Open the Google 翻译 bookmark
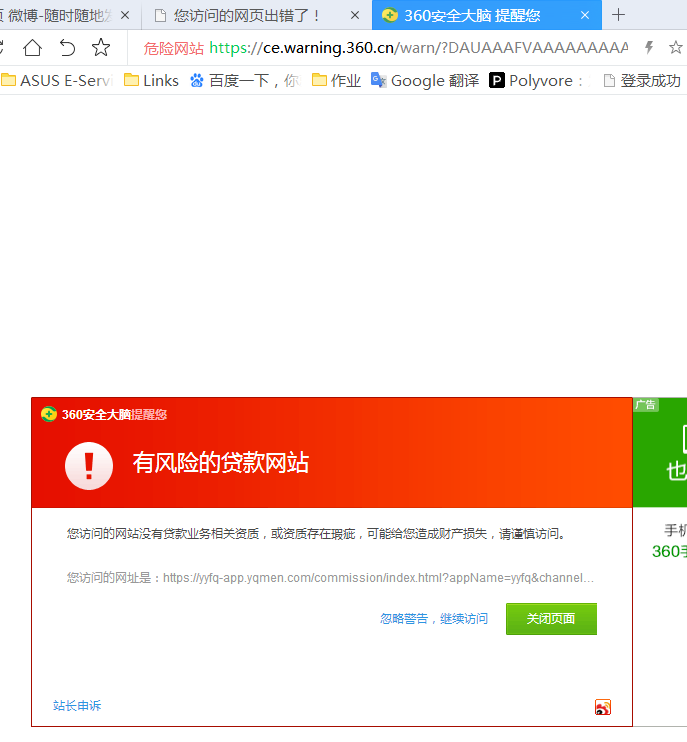This screenshot has width=687, height=742. pos(425,81)
